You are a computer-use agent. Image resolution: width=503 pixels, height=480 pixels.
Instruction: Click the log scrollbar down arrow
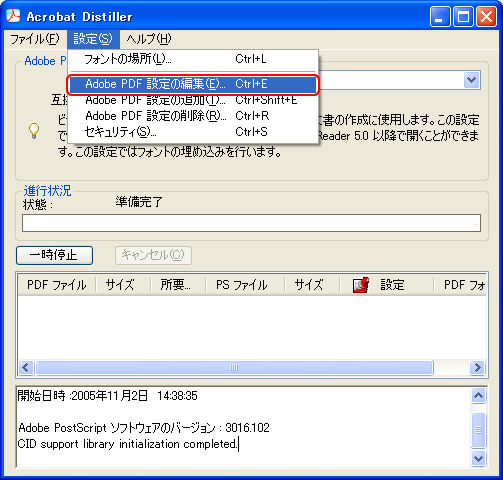pyautogui.click(x=479, y=459)
